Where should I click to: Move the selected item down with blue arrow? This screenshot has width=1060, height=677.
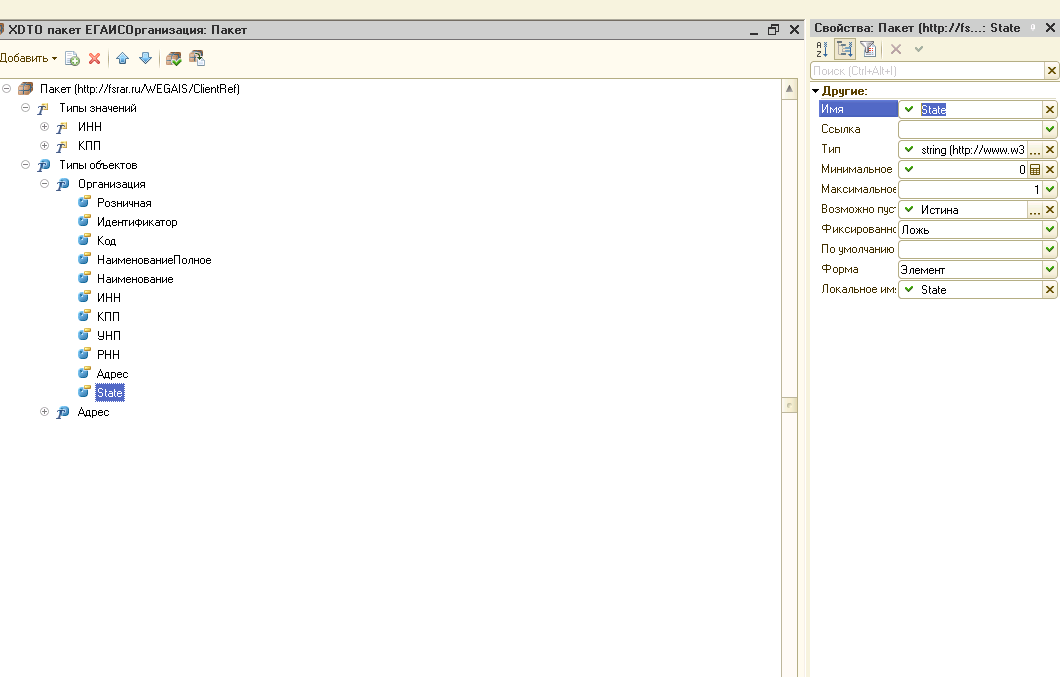pyautogui.click(x=145, y=59)
